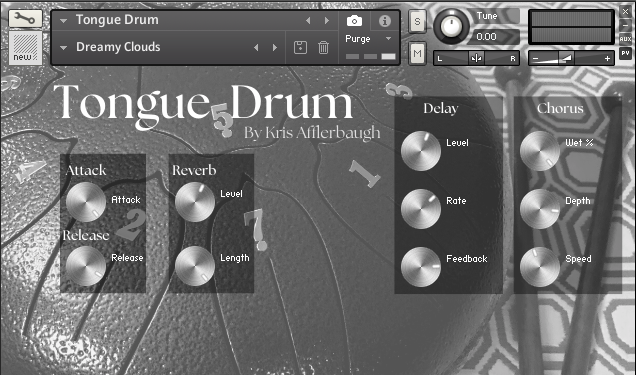The width and height of the screenshot is (636, 375).
Task: Click the Dreamy Clouds snapshot name
Action: pyautogui.click(x=118, y=47)
